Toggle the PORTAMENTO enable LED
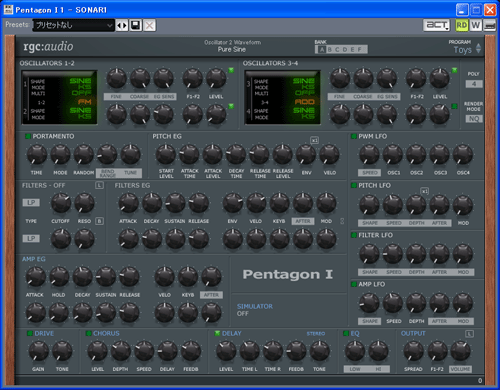 [x=28, y=136]
